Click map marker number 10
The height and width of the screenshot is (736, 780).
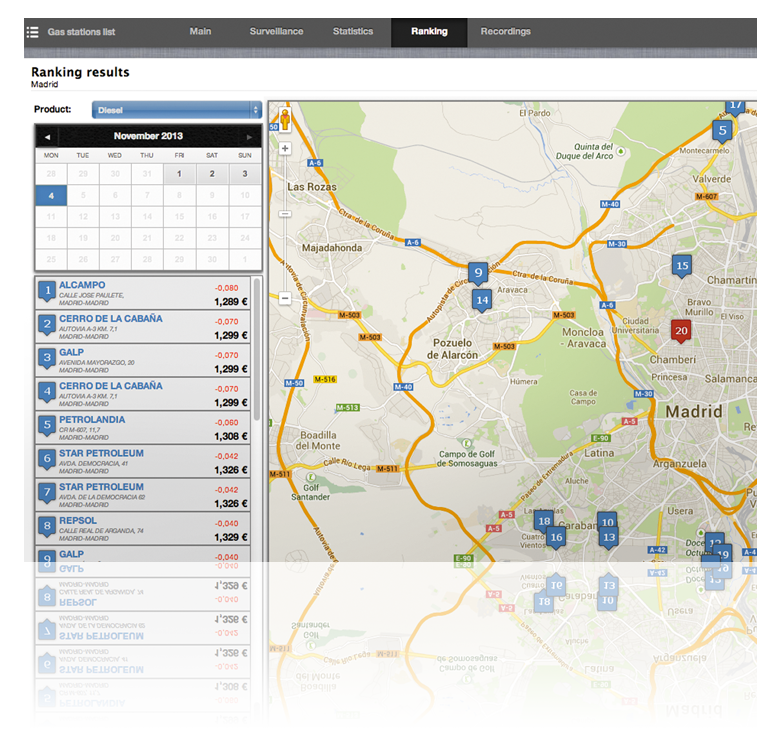coord(607,520)
